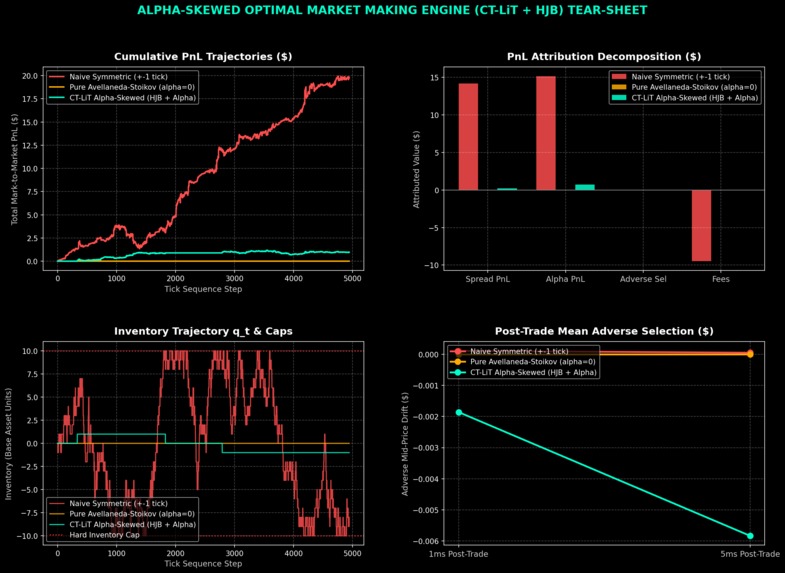Click the "-0.003" tick in Adverse Selection chart
Image resolution: width=785 pixels, height=573 pixels.
pyautogui.click(x=427, y=448)
